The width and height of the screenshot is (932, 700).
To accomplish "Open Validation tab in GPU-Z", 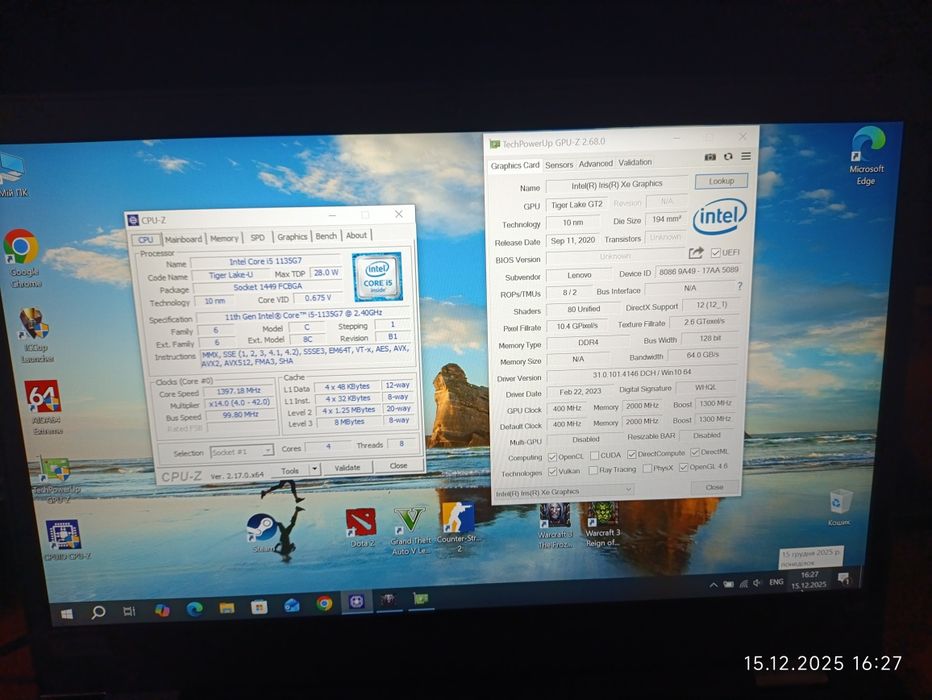I will (635, 162).
